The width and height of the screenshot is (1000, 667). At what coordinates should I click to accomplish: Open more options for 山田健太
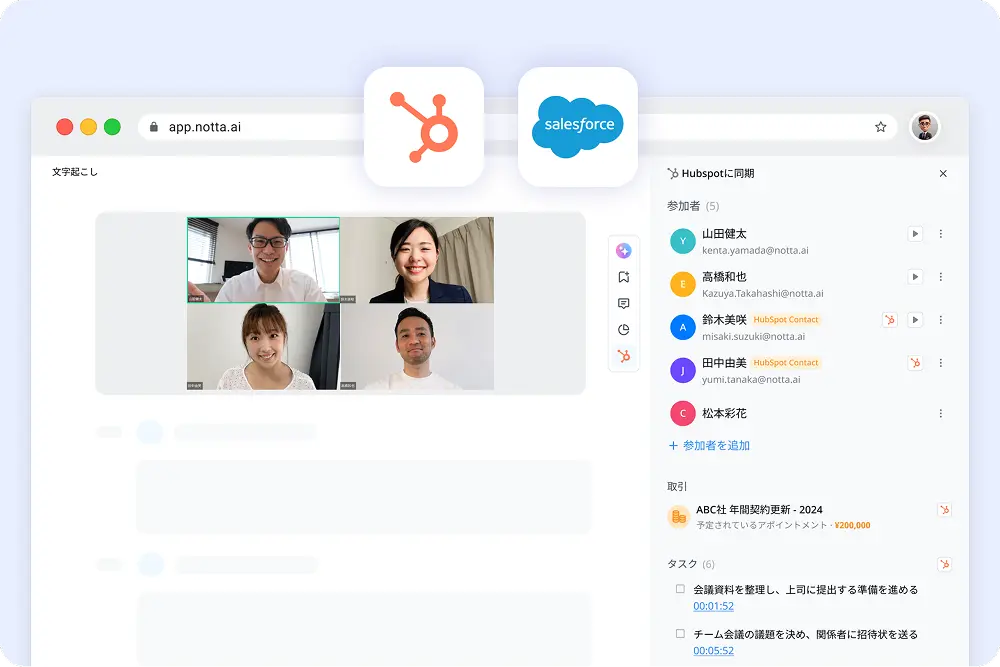pos(941,234)
